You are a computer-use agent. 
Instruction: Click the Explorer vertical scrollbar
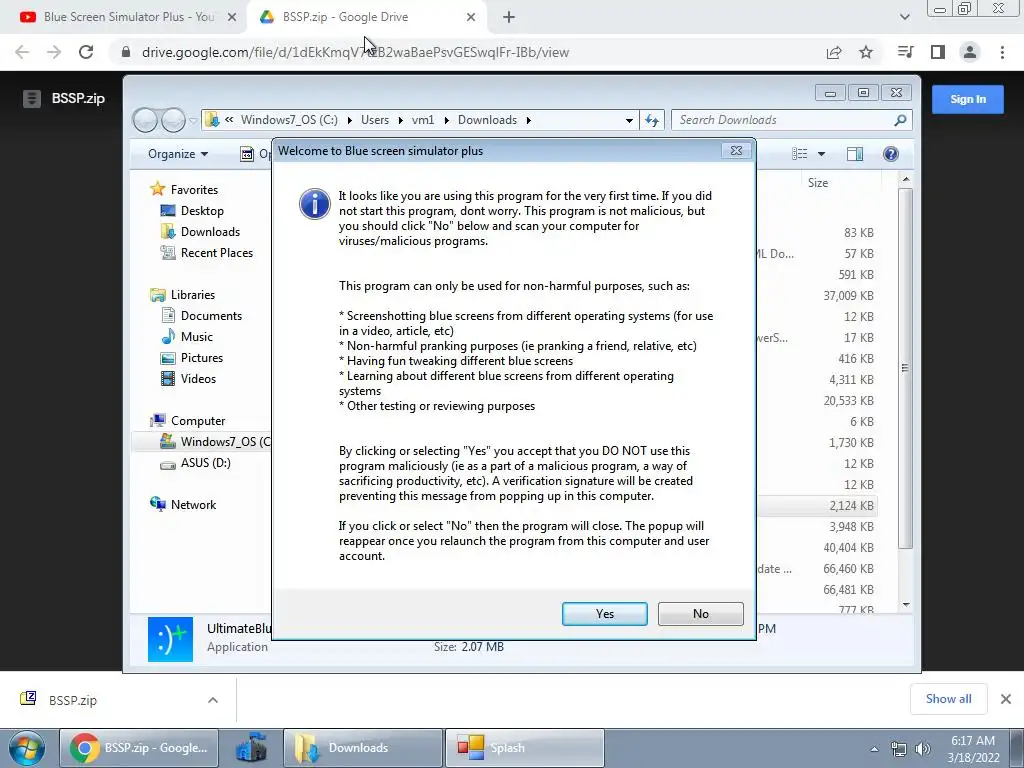click(905, 368)
